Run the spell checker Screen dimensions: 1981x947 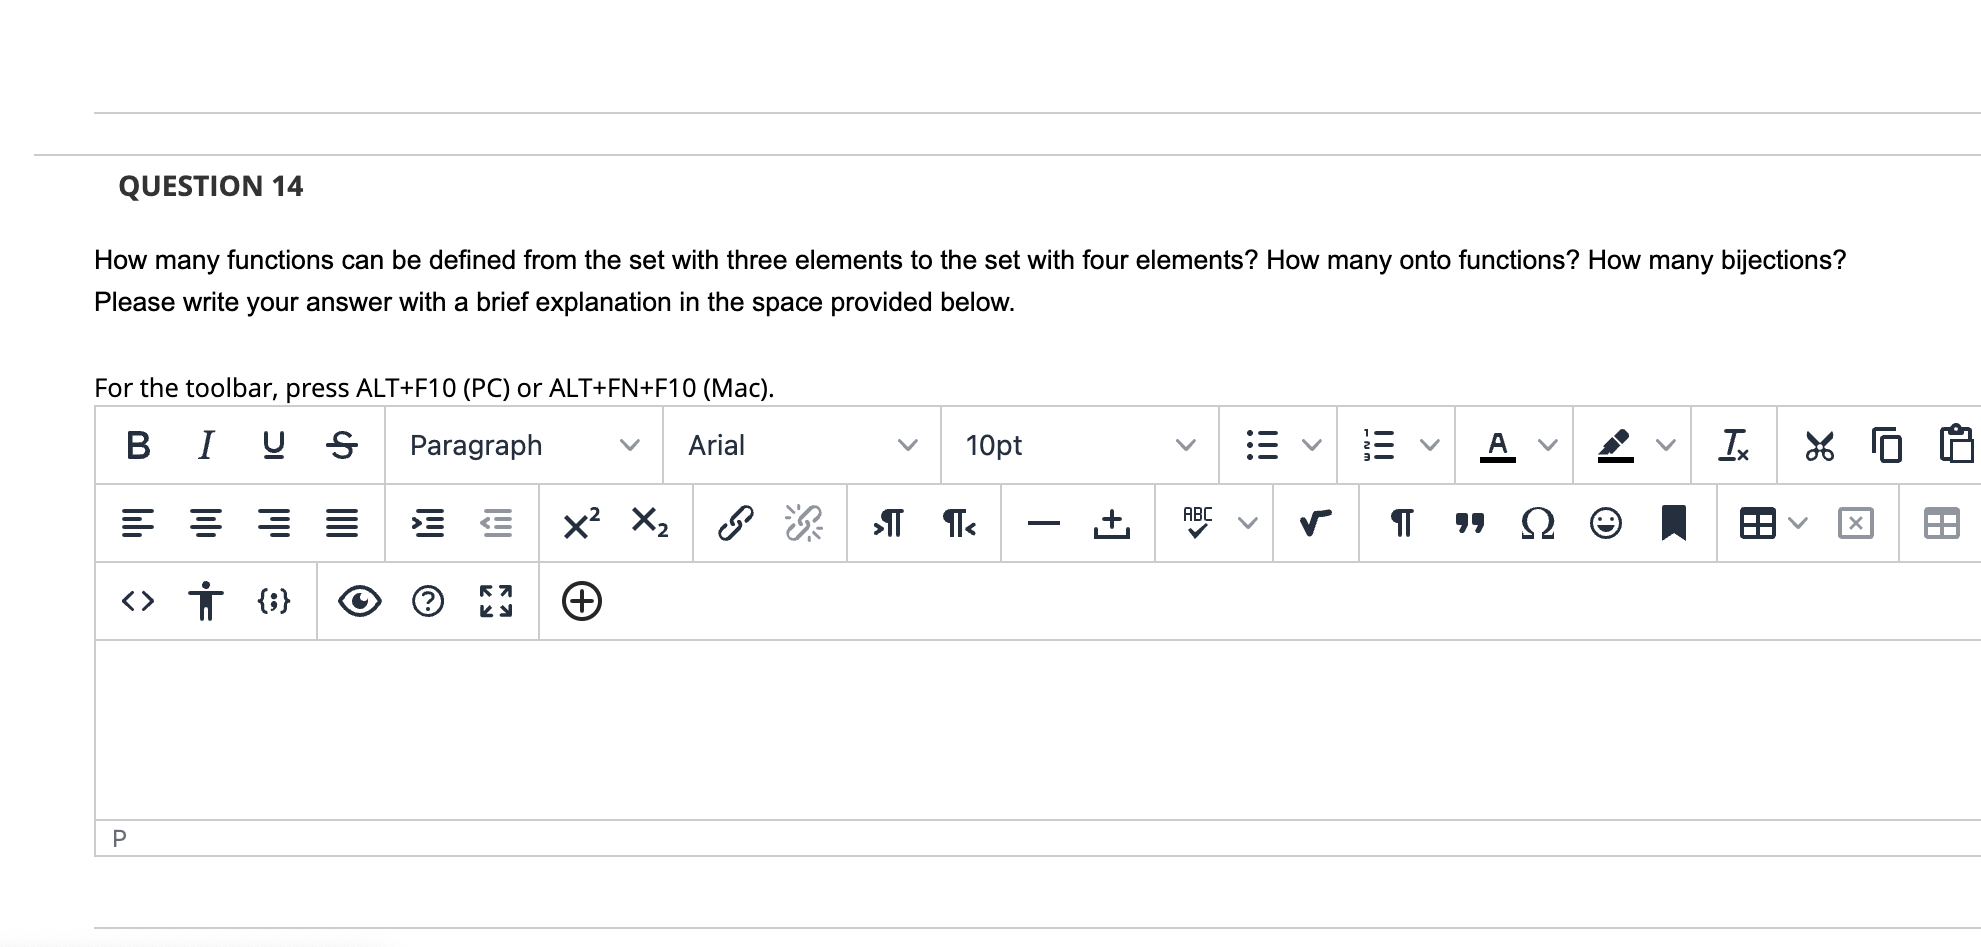1196,521
